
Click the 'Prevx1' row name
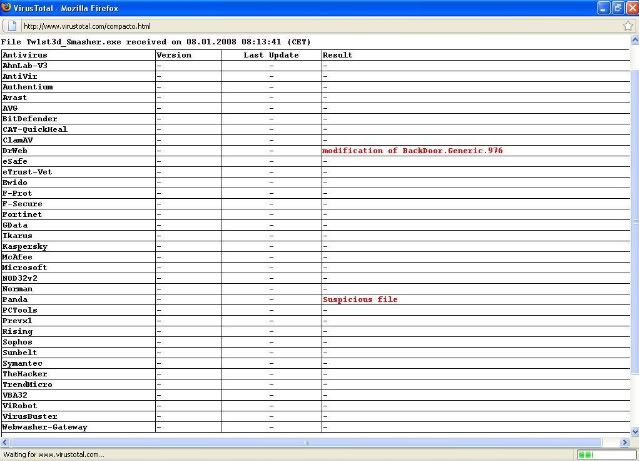pos(17,321)
